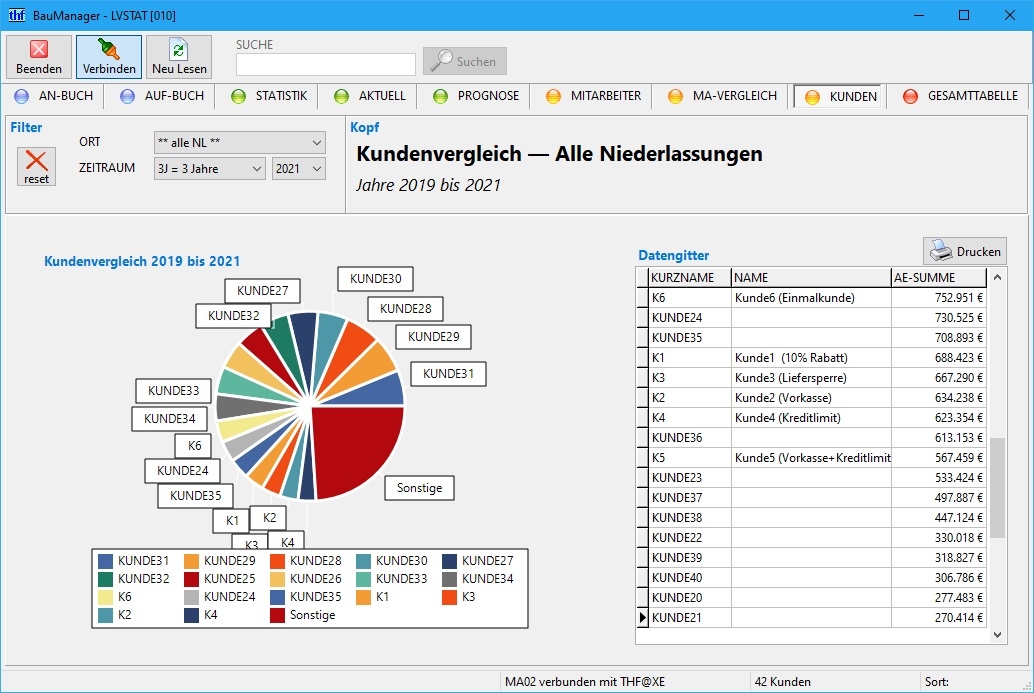Expand the ORT dropdown showing alle NL
Screen dimensions: 1034x693
pyautogui.click(x=240, y=142)
